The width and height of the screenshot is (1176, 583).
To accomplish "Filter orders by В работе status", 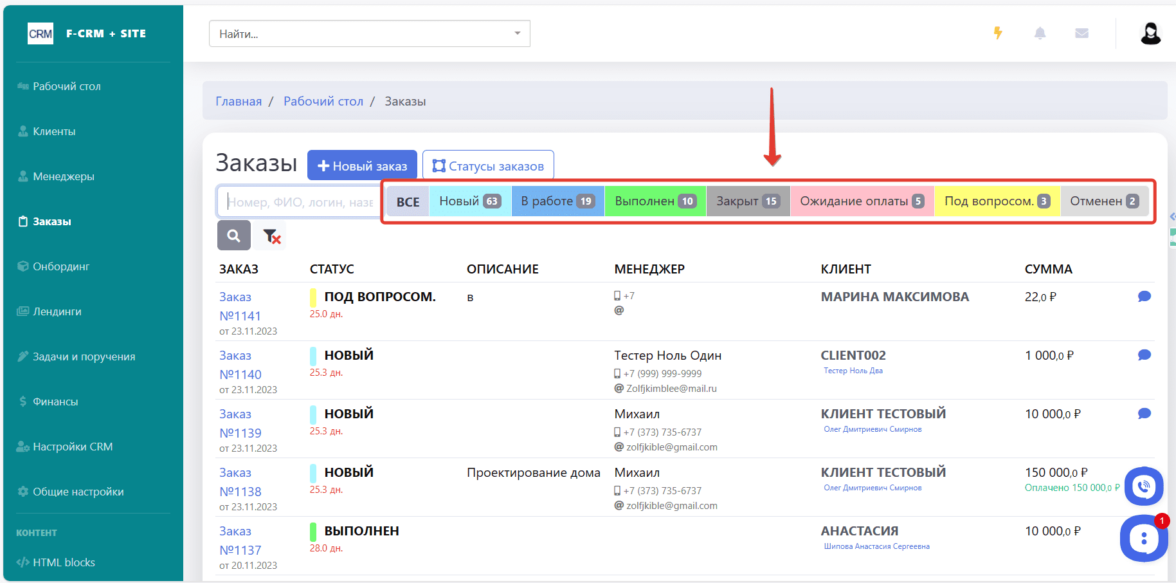I will point(558,202).
